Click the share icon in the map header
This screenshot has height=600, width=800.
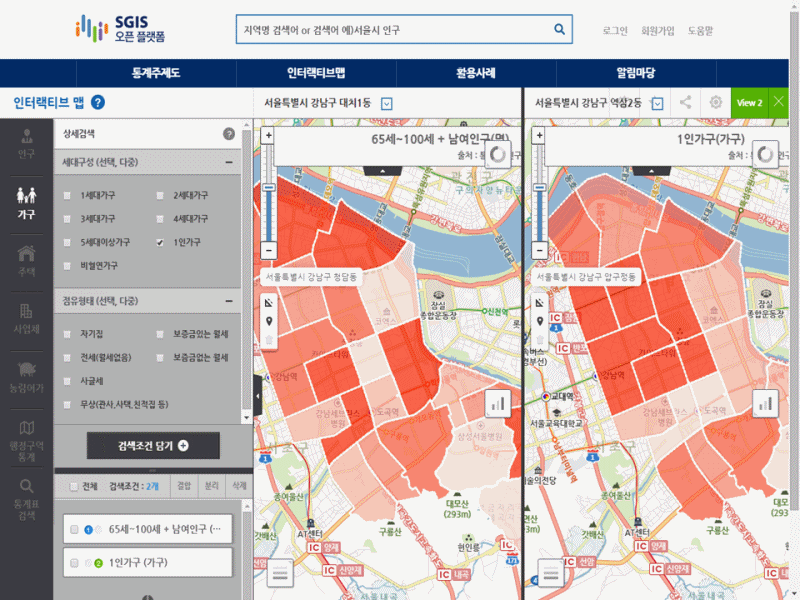pos(686,102)
